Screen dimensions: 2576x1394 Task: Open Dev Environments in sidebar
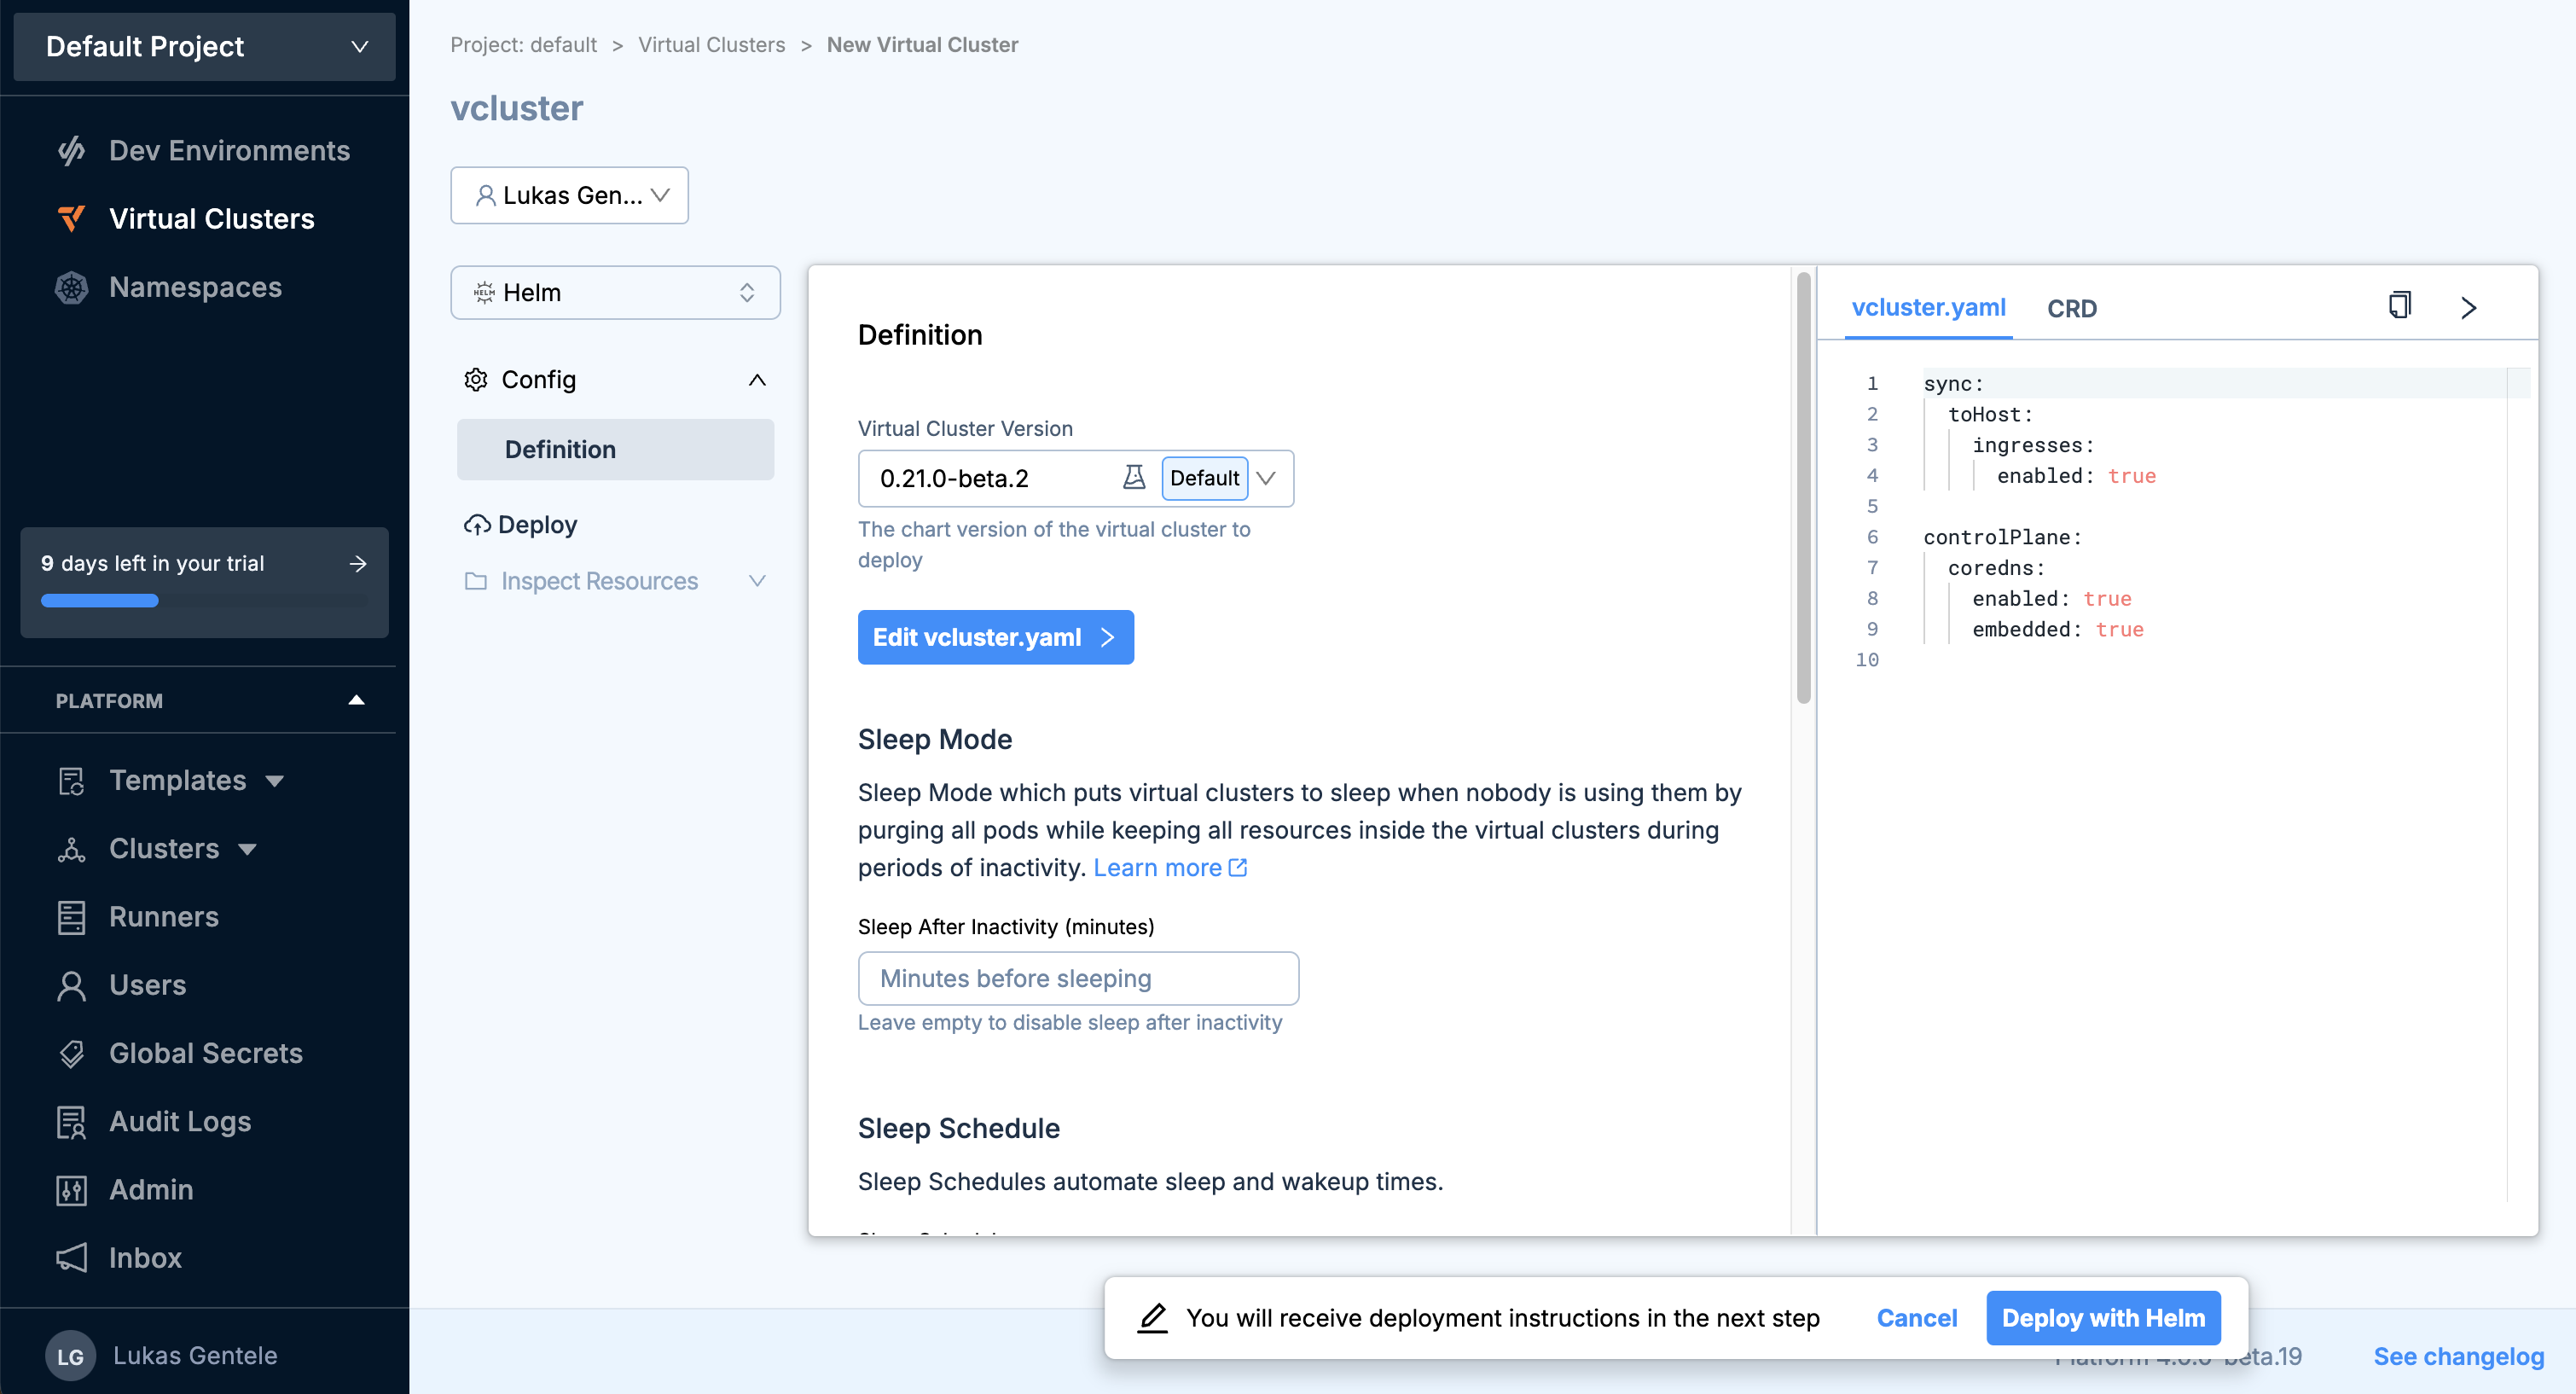(229, 150)
